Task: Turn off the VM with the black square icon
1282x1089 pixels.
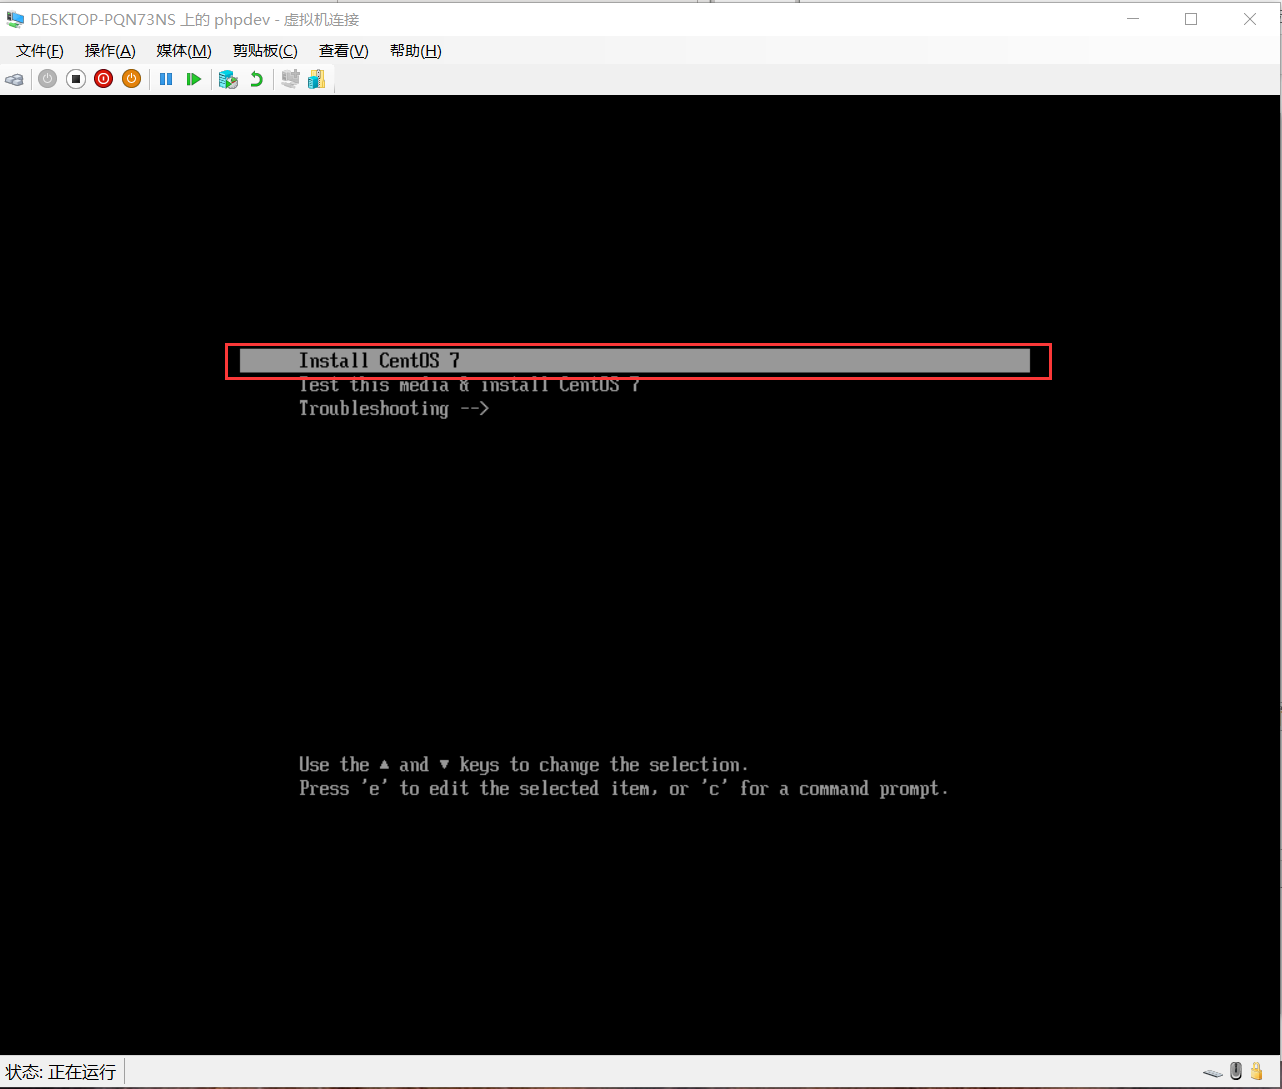Action: coord(76,79)
